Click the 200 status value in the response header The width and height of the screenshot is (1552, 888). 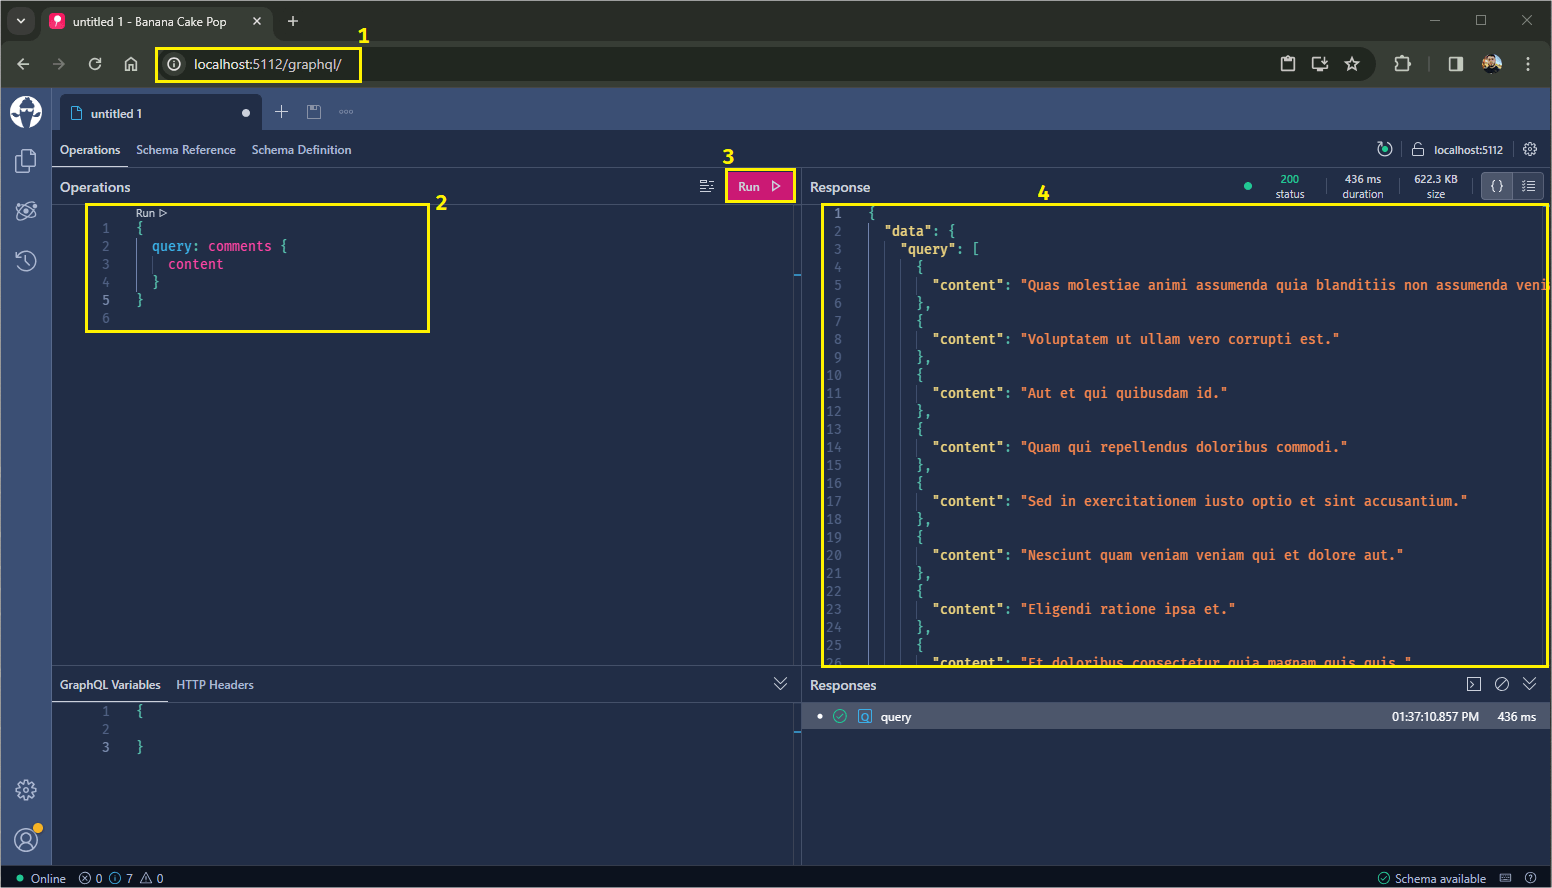point(1290,179)
